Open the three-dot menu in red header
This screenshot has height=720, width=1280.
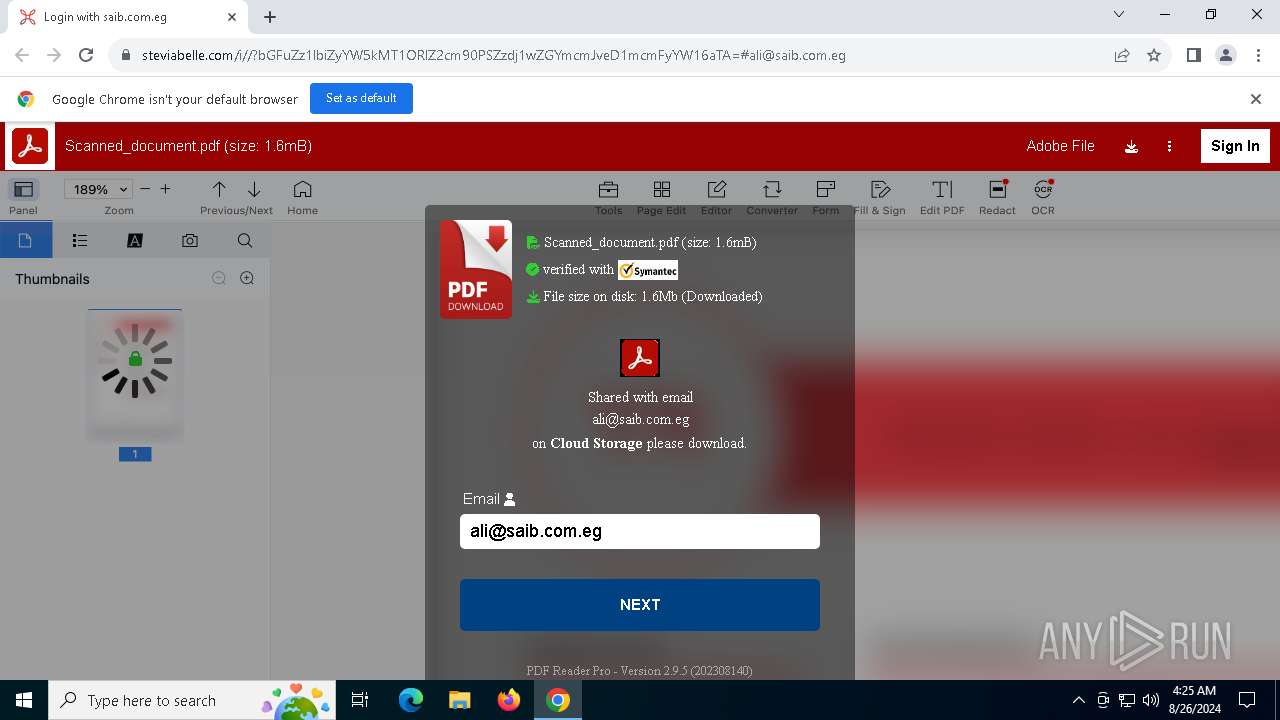[1169, 146]
